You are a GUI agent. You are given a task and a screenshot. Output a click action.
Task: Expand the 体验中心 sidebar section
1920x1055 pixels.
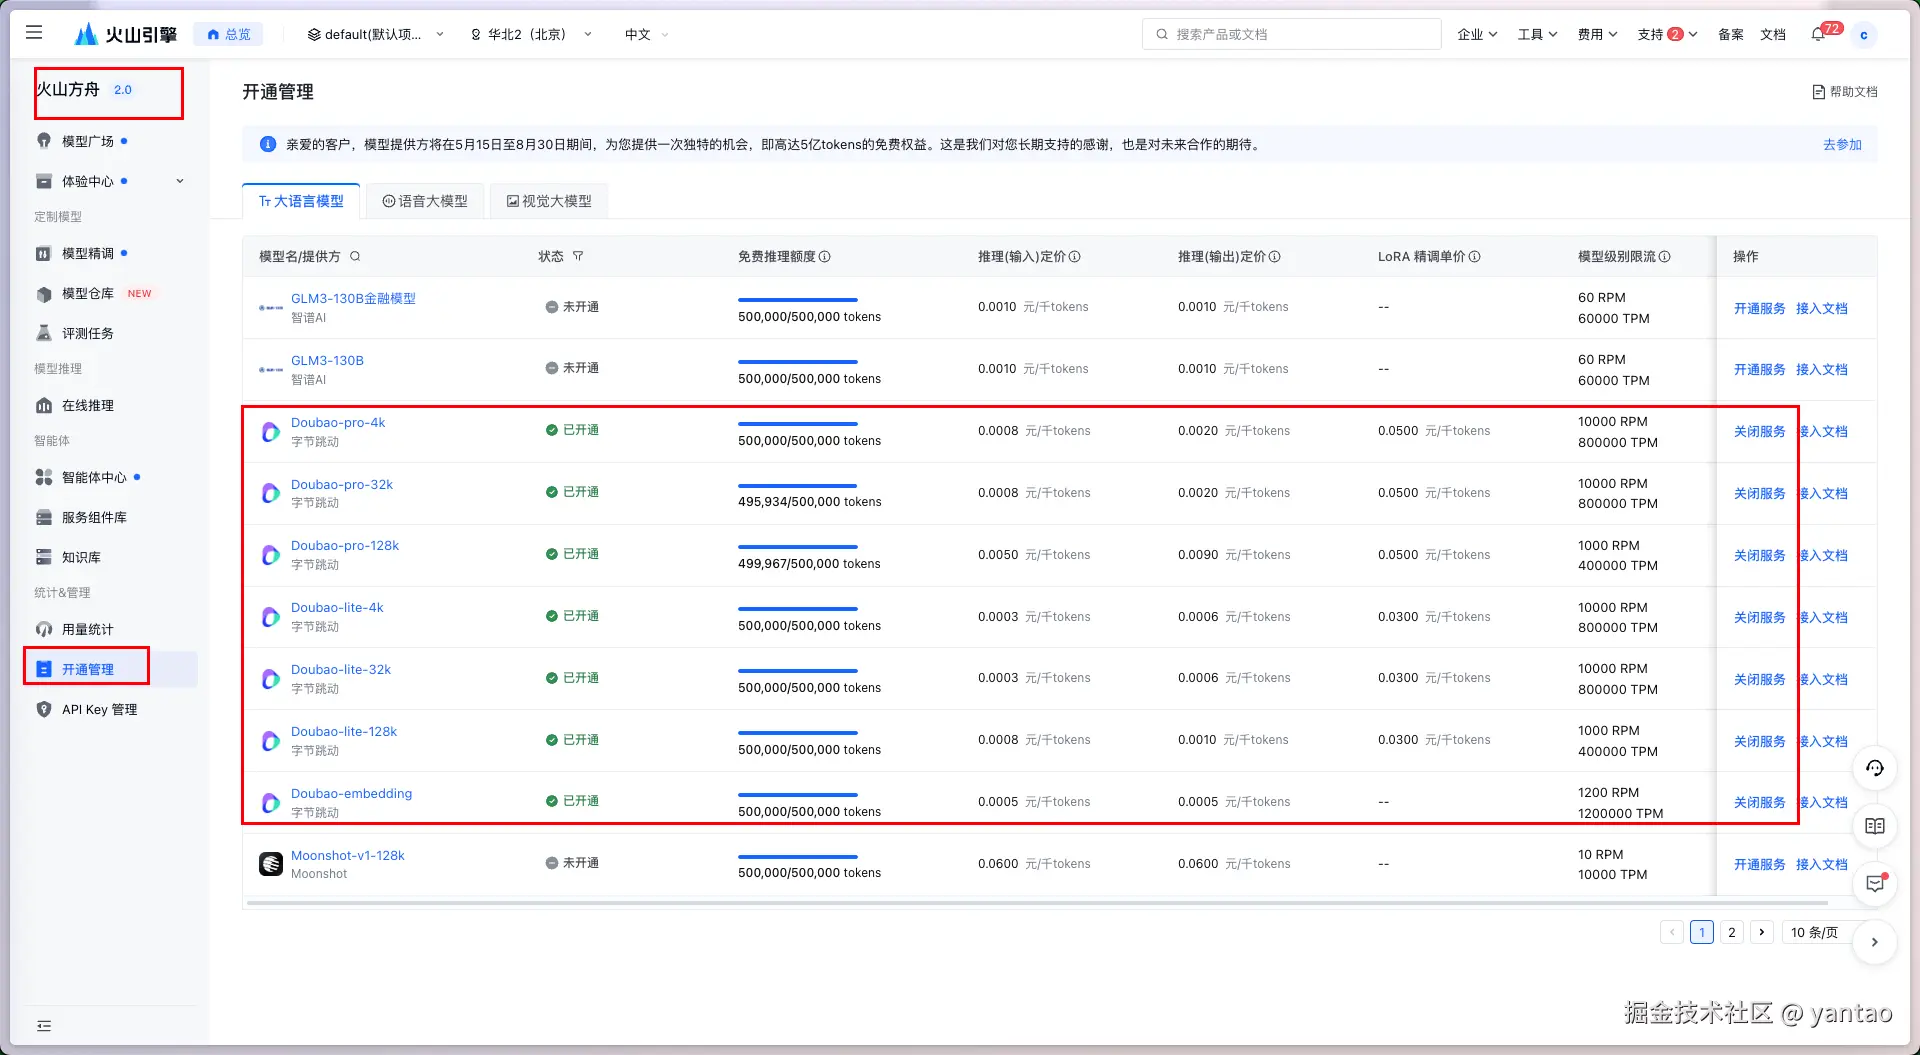click(x=180, y=181)
